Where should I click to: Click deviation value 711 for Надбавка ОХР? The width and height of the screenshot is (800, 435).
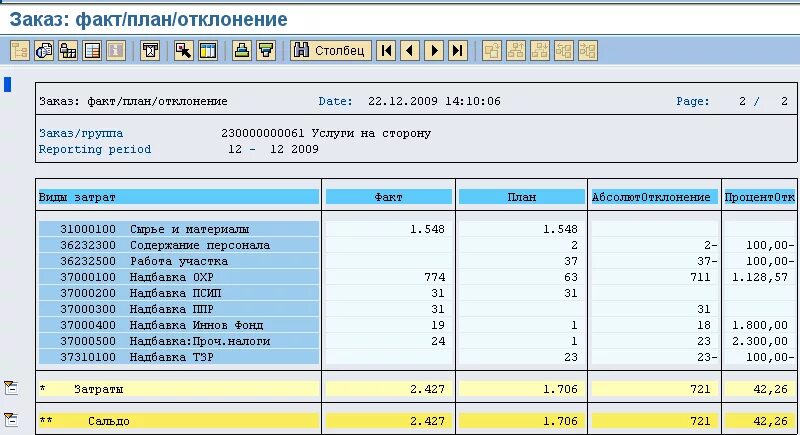[700, 277]
